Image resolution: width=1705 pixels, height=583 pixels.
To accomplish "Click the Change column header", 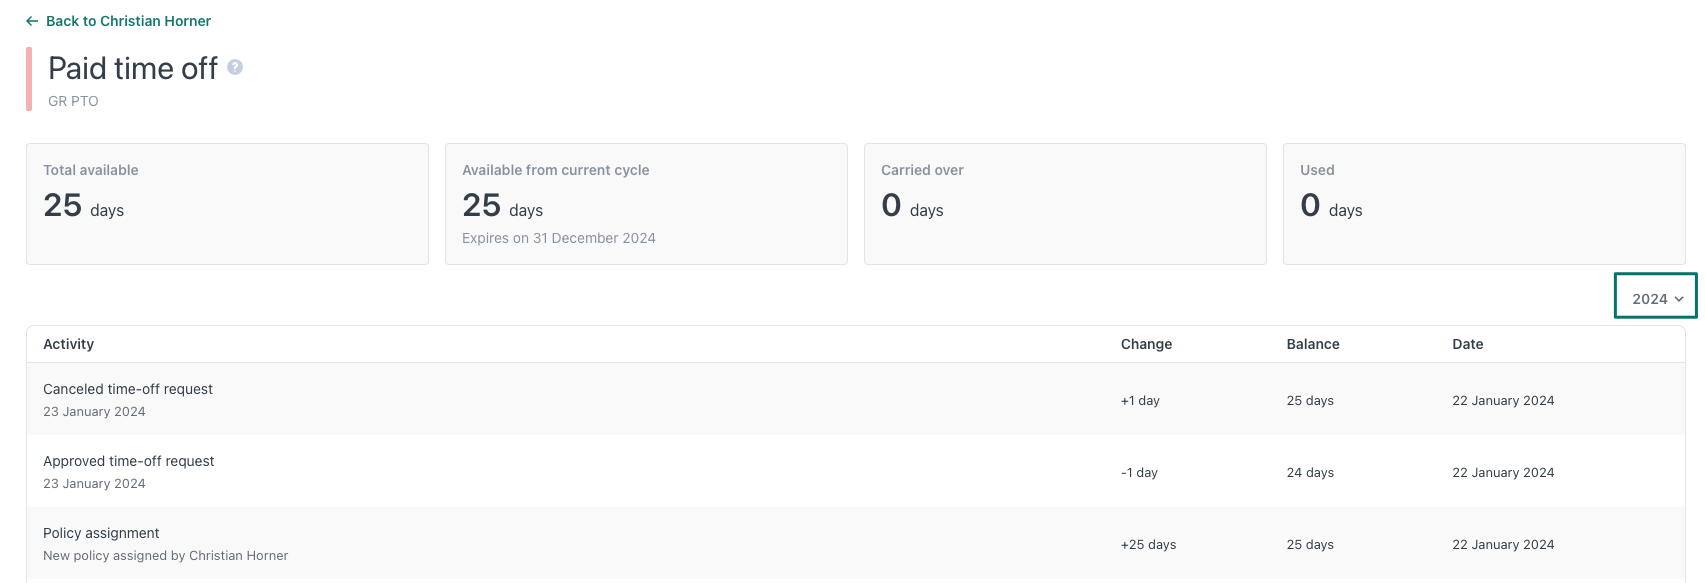I will [1146, 344].
